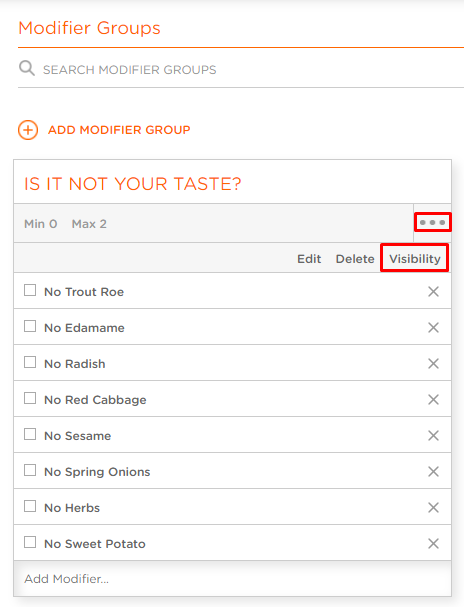The image size is (464, 607).
Task: Click ADD MODIFIER GROUP link
Action: point(119,130)
